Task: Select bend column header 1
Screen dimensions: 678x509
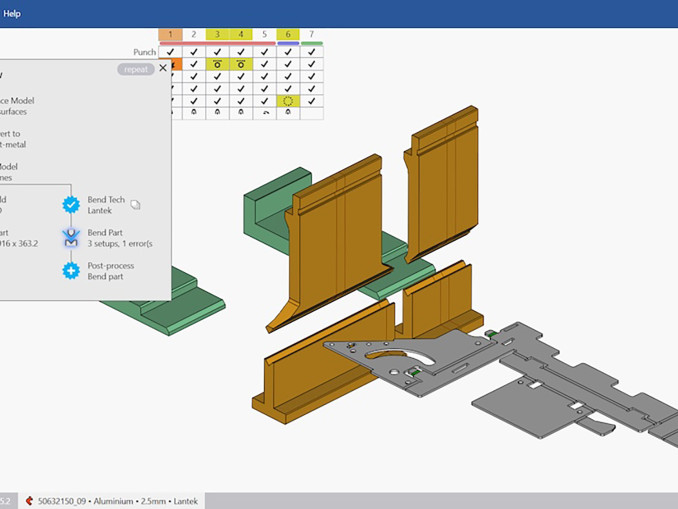Action: [x=170, y=34]
